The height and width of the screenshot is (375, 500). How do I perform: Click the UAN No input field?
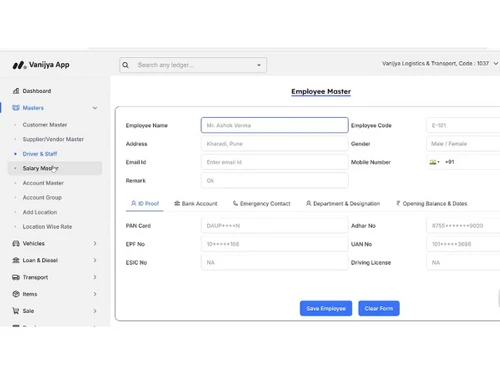[463, 244]
